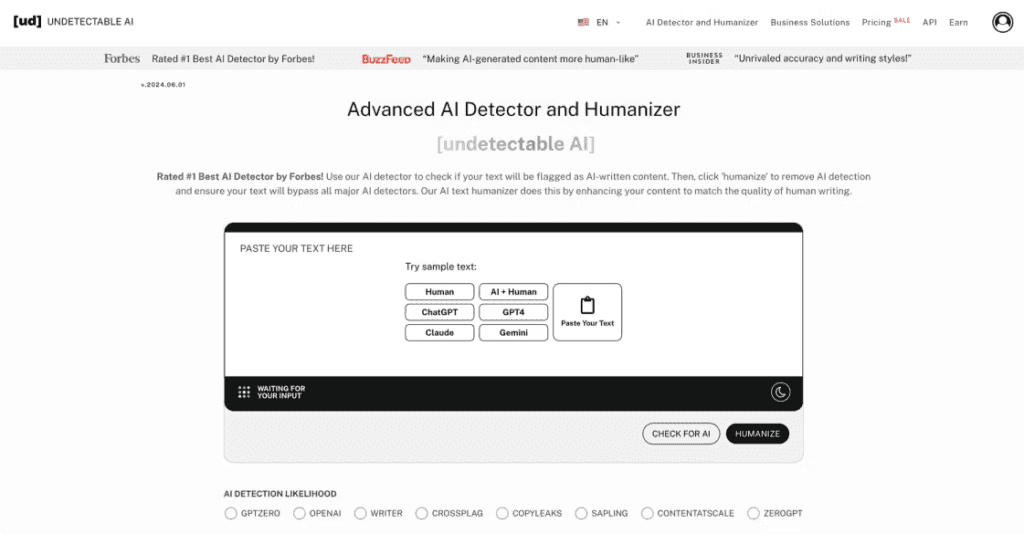
Task: Click the Advanced AI Detector and Humanizer heading
Action: point(513,109)
